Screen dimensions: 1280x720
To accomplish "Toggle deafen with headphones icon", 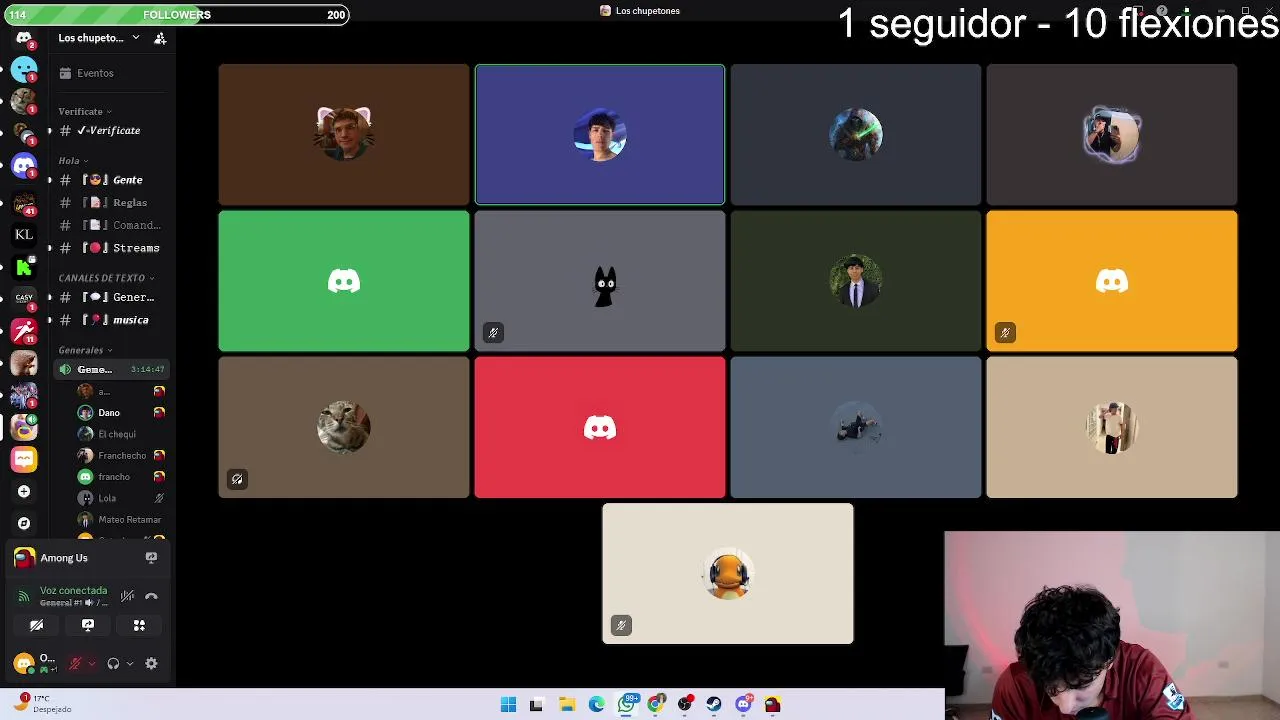I will (x=113, y=663).
